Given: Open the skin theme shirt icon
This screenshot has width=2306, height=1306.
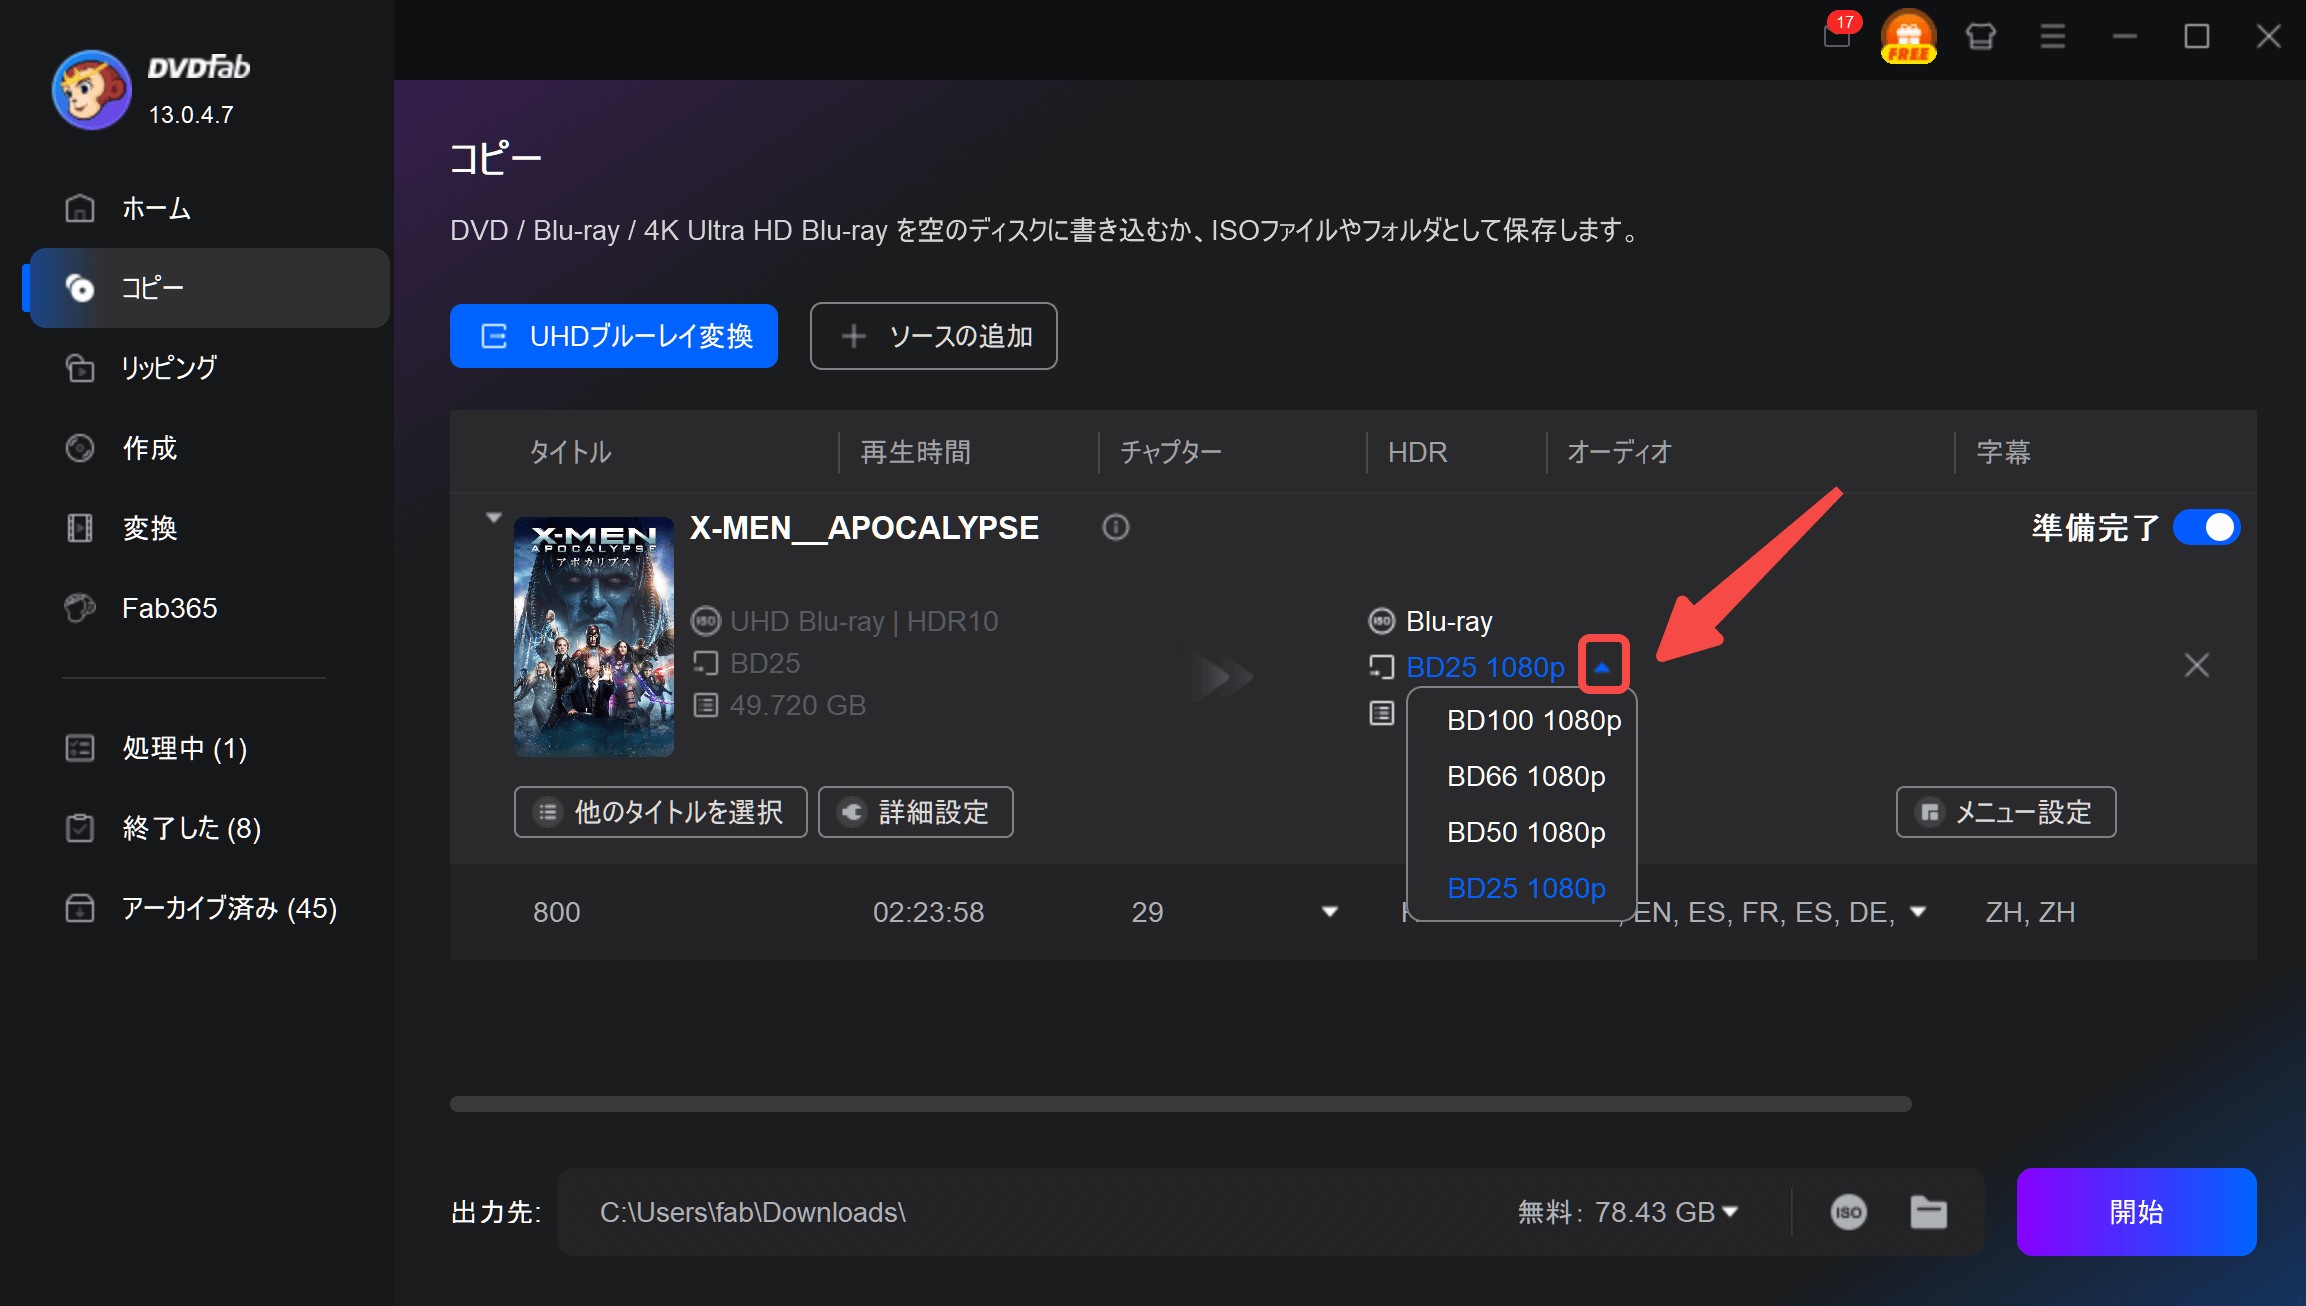Looking at the screenshot, I should pos(1980,37).
